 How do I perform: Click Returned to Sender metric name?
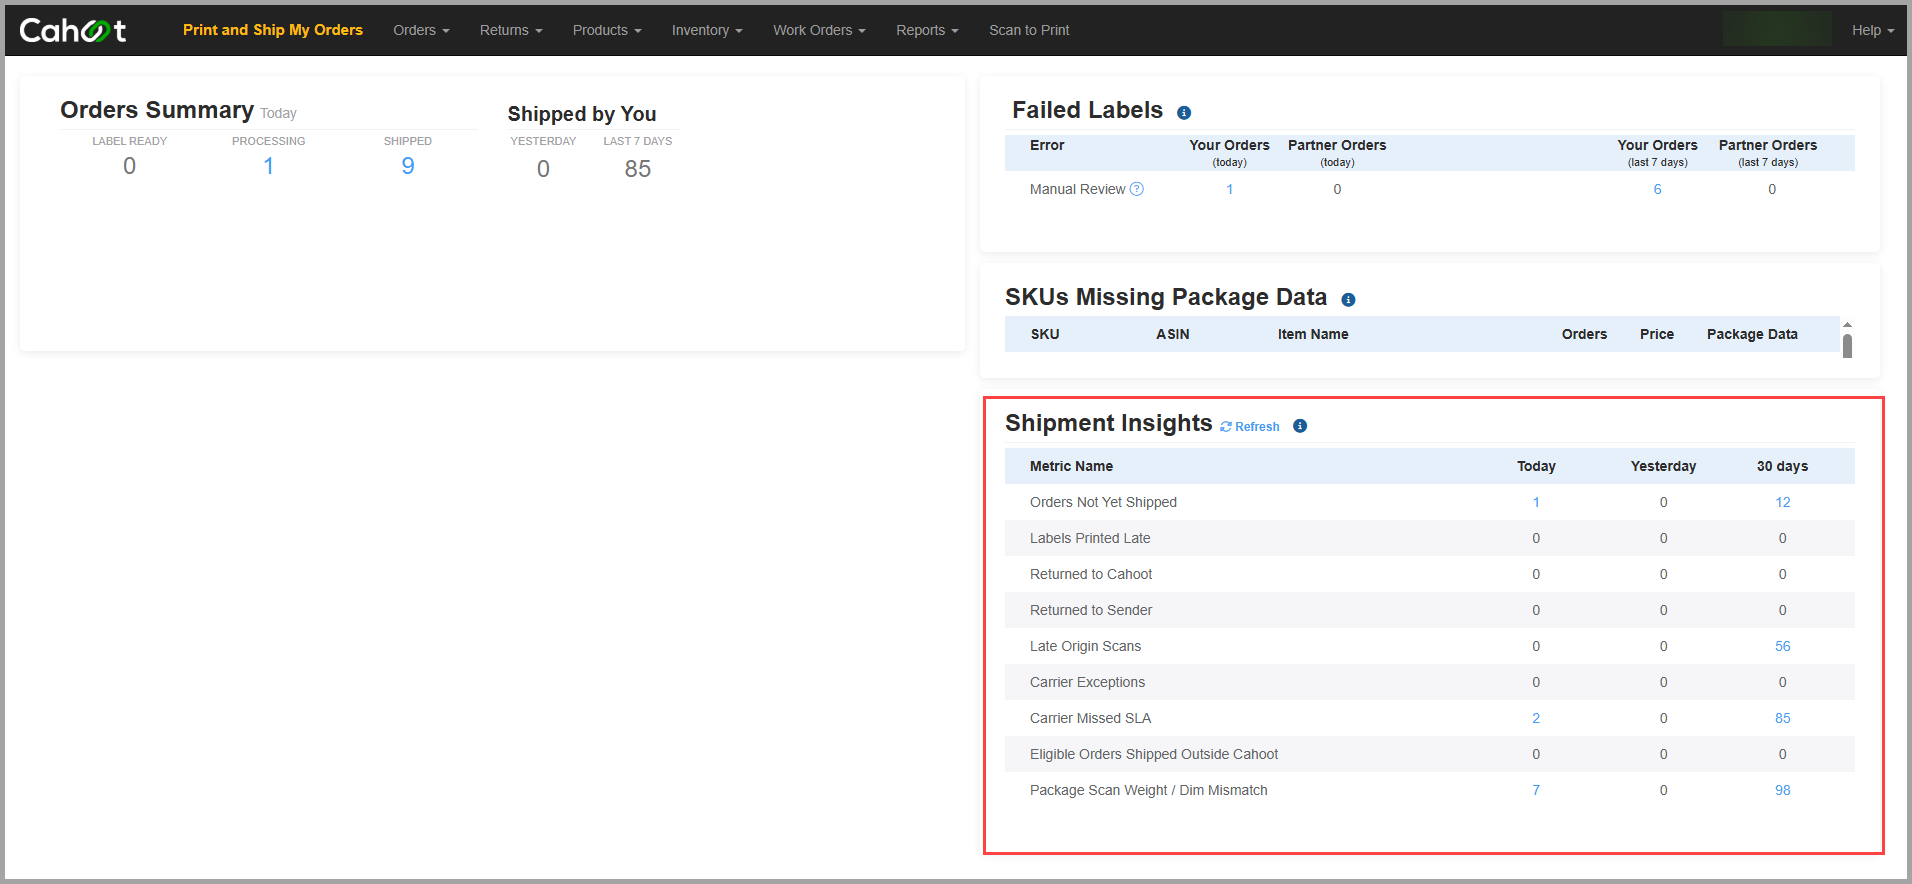pos(1091,610)
